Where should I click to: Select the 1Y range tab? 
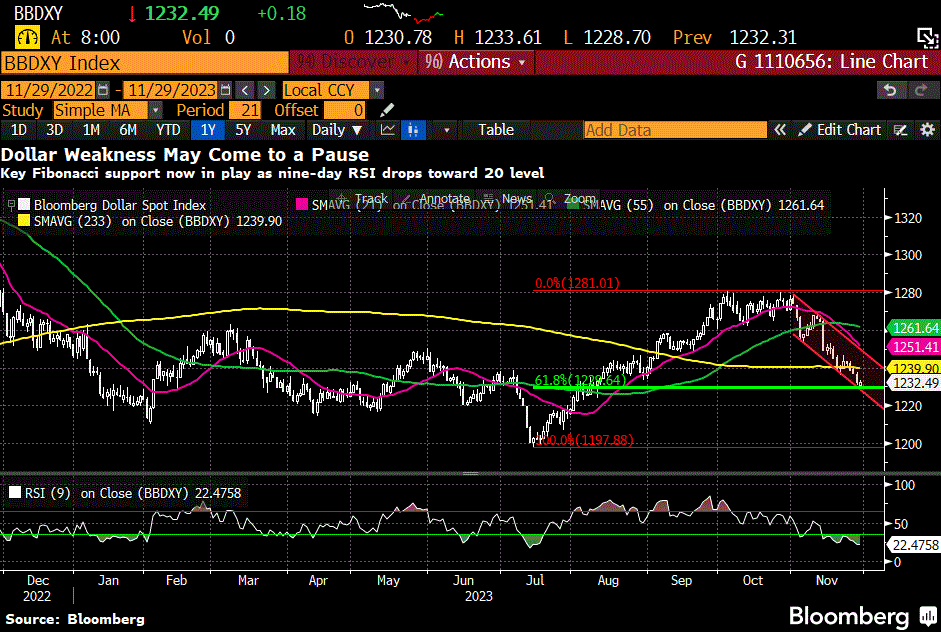tap(208, 130)
